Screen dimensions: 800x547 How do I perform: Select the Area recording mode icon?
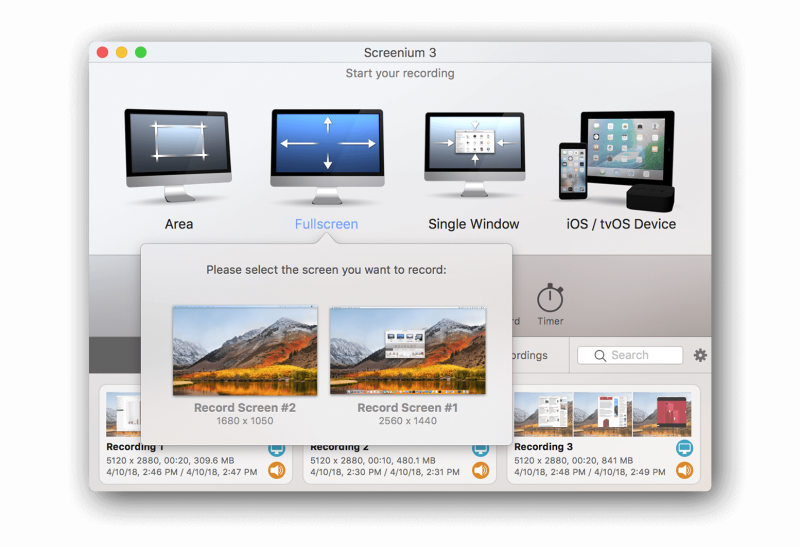coord(178,154)
